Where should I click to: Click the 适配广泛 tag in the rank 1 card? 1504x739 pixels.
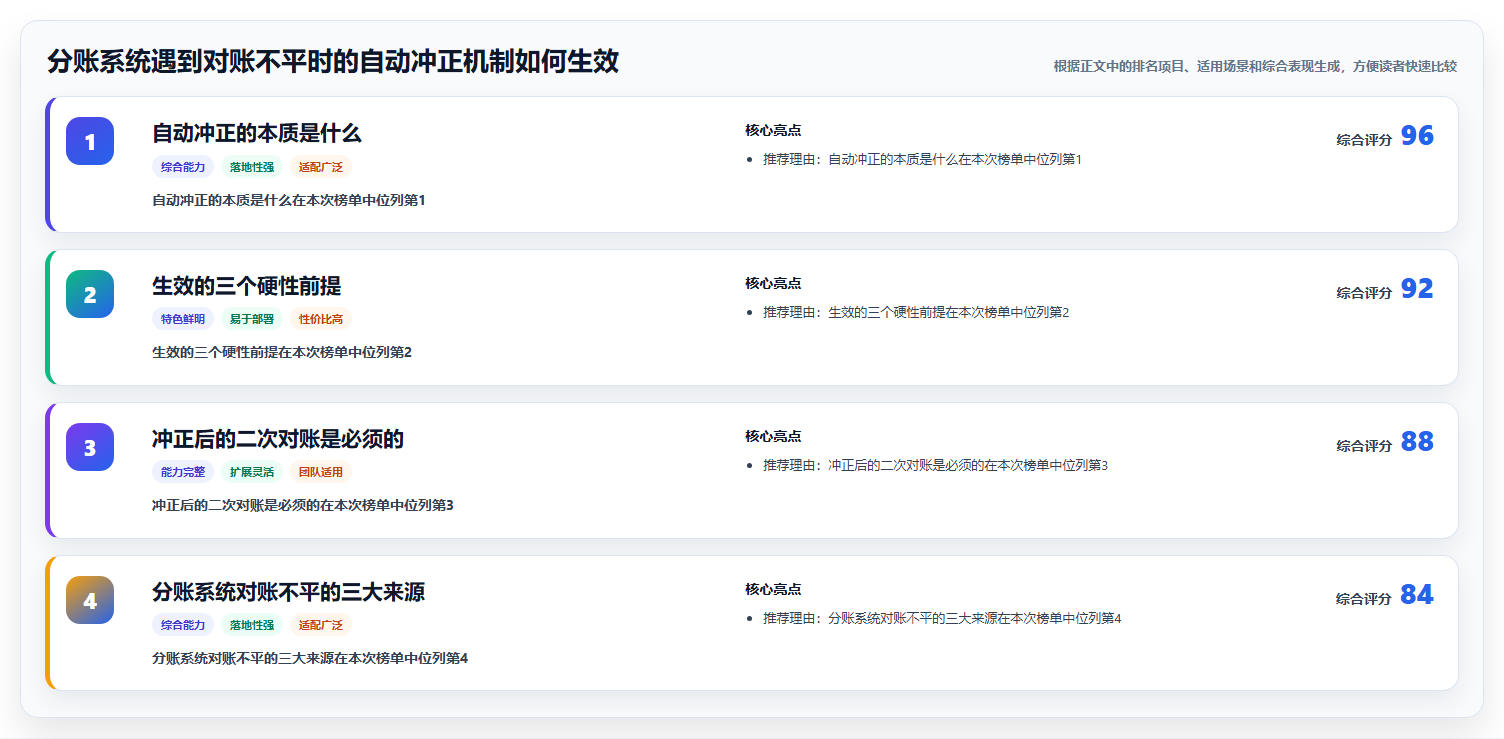321,167
